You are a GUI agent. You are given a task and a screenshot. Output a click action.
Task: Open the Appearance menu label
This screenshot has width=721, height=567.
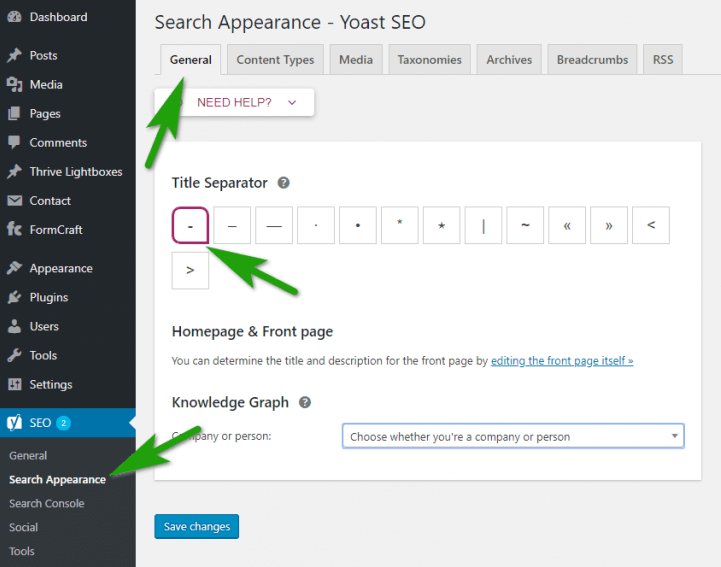pyautogui.click(x=61, y=269)
